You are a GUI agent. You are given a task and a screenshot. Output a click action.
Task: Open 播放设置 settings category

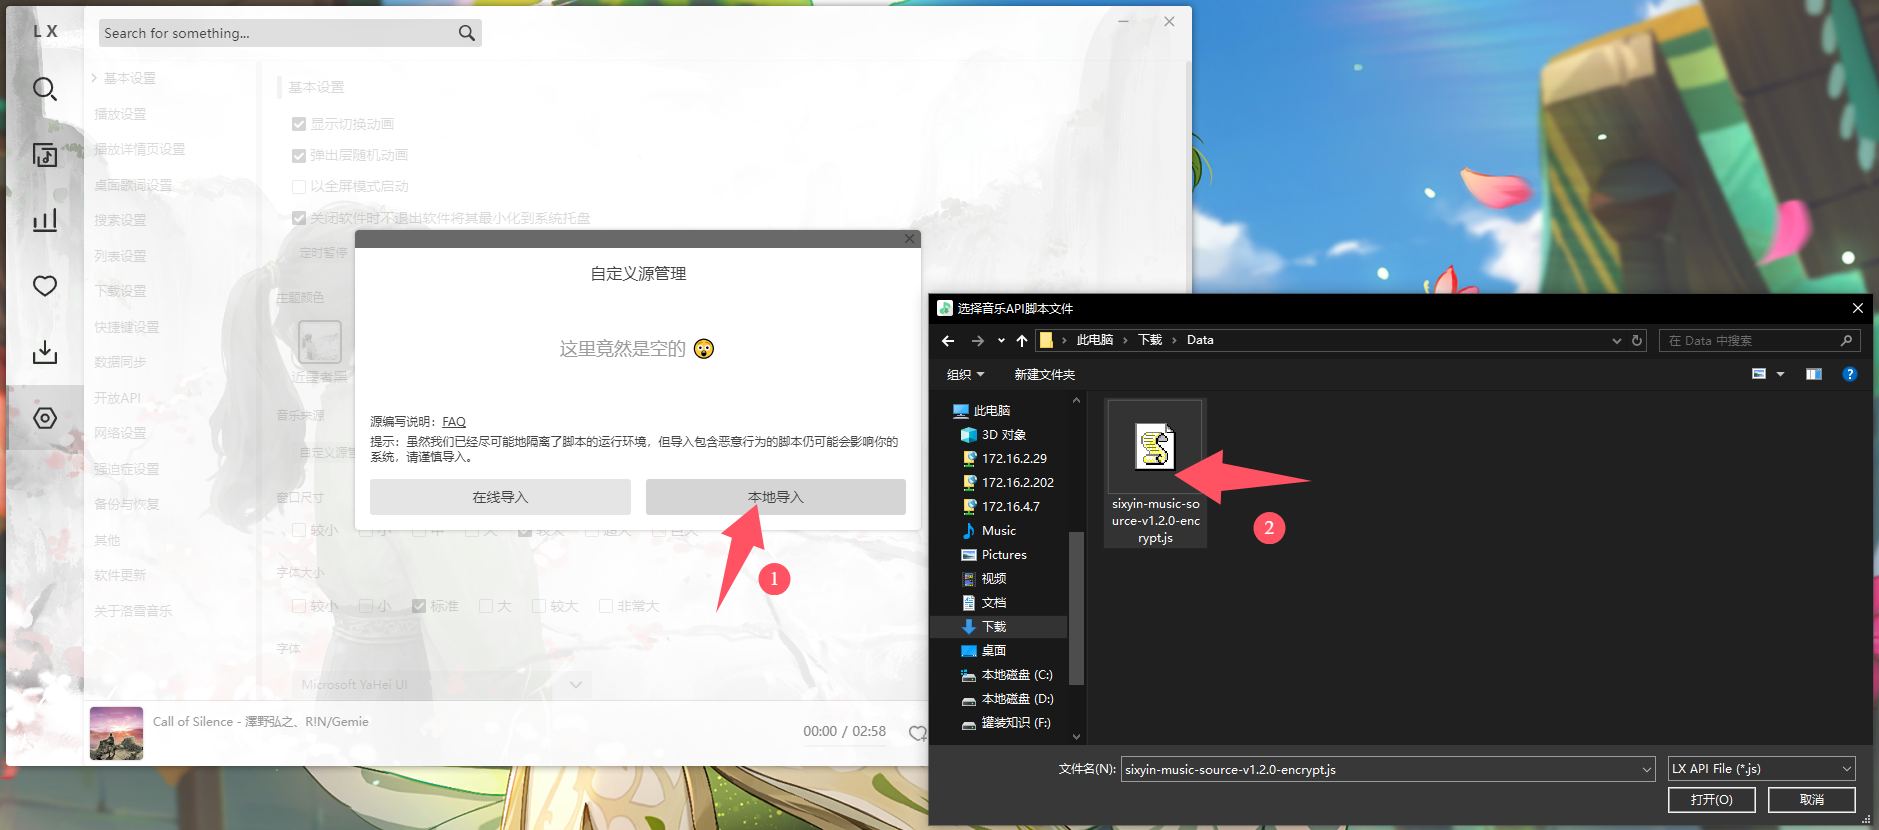tap(120, 114)
